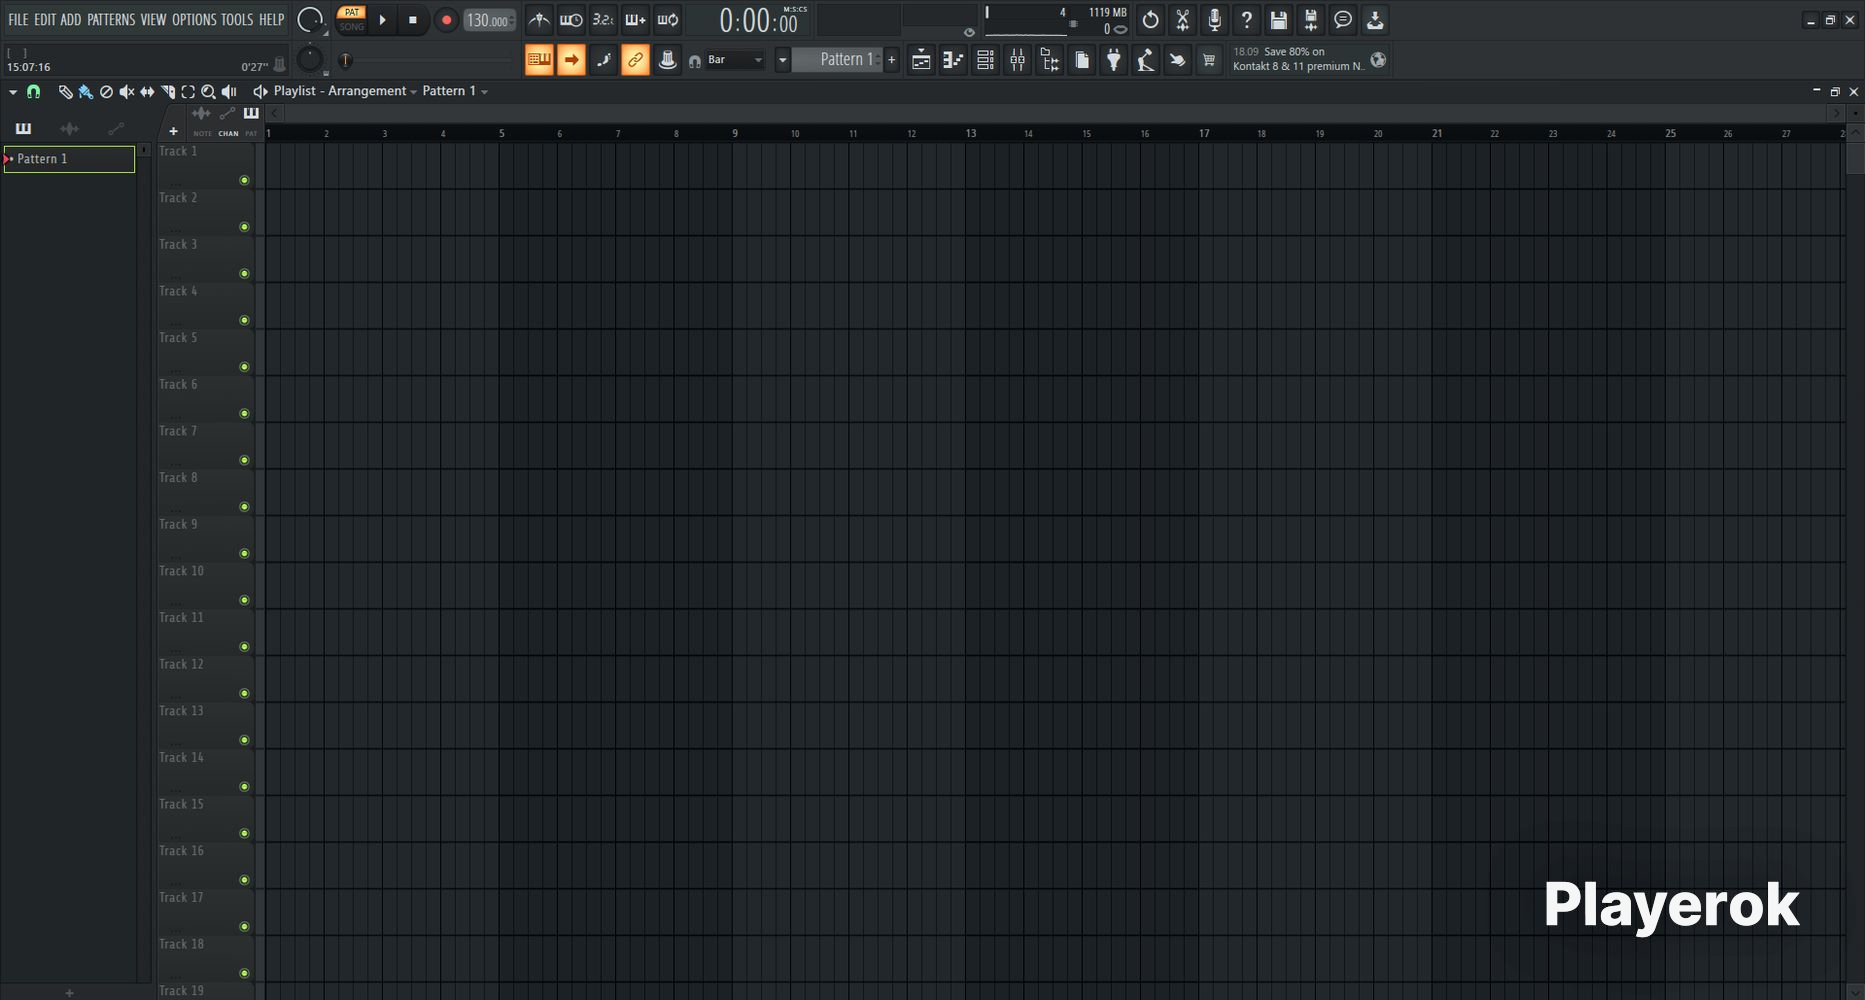Open the plugin picker plug icon
This screenshot has width=1865, height=1000.
tap(1113, 61)
